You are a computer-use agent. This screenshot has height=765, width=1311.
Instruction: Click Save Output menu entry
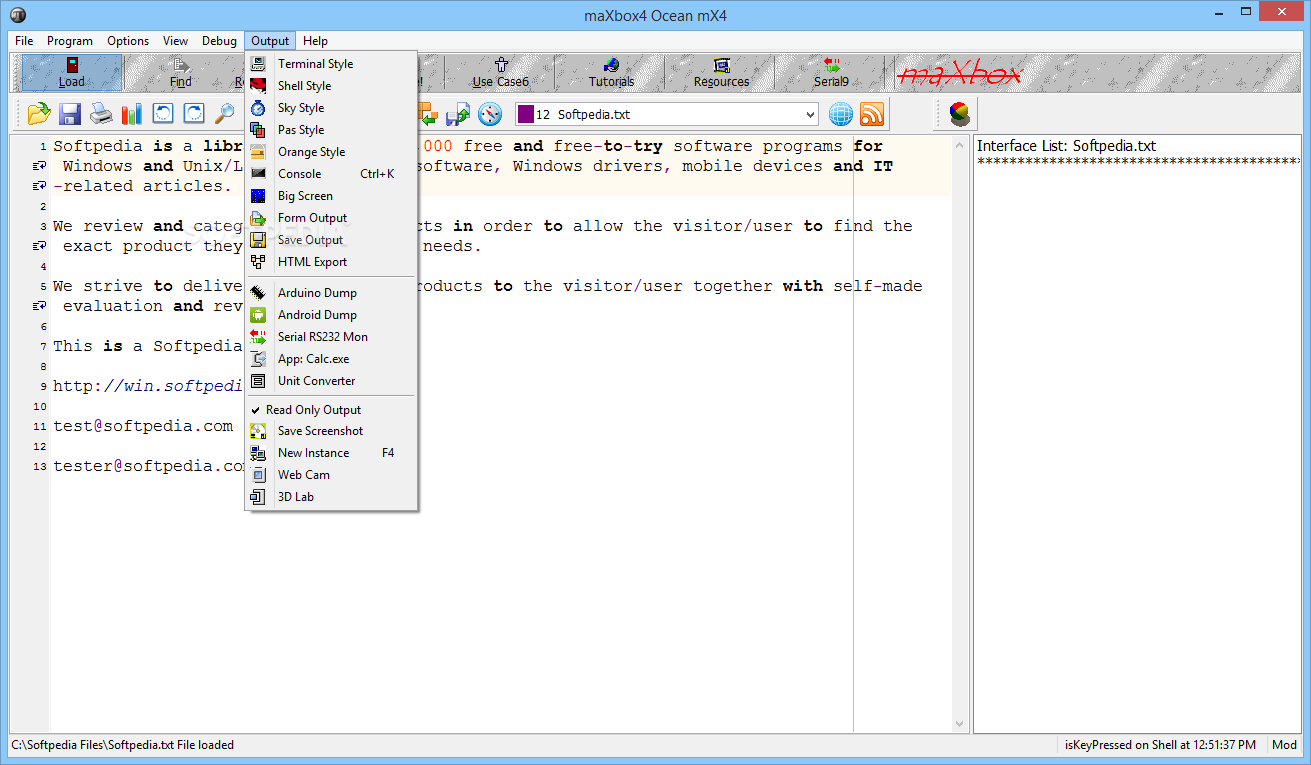(332, 240)
